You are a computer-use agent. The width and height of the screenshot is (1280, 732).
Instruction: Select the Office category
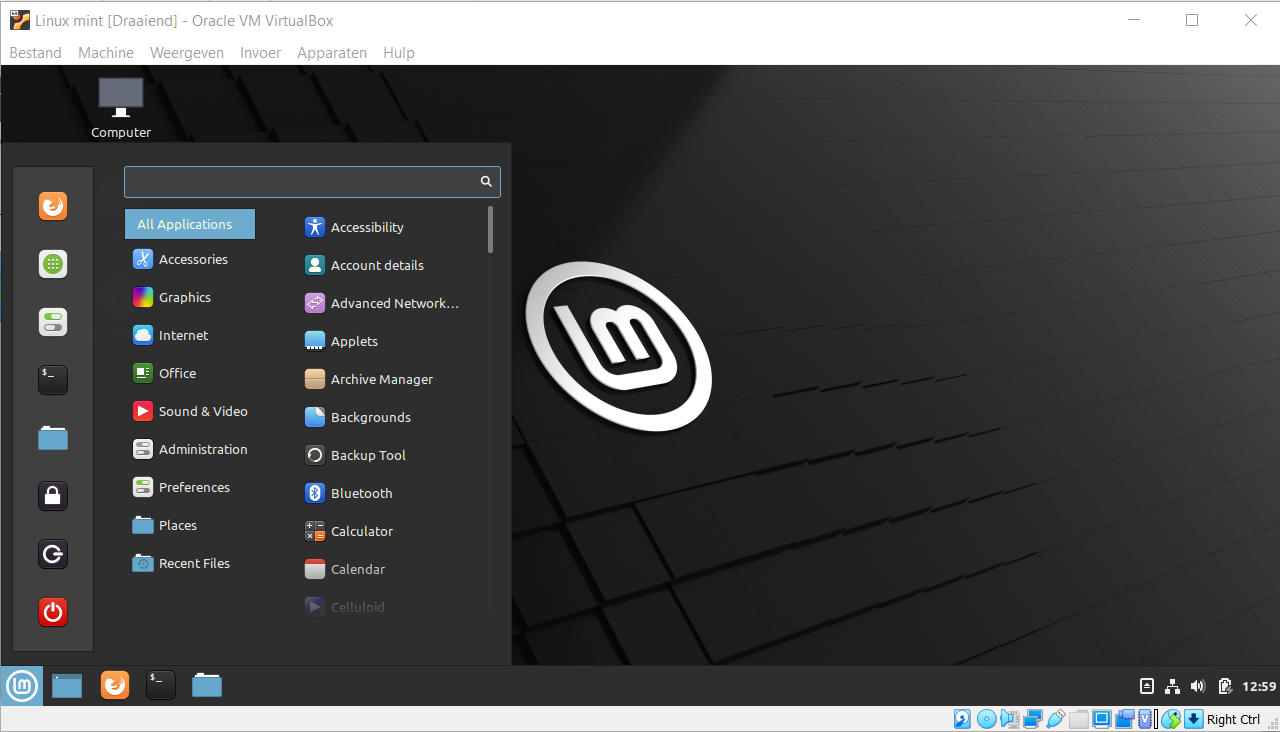click(177, 373)
